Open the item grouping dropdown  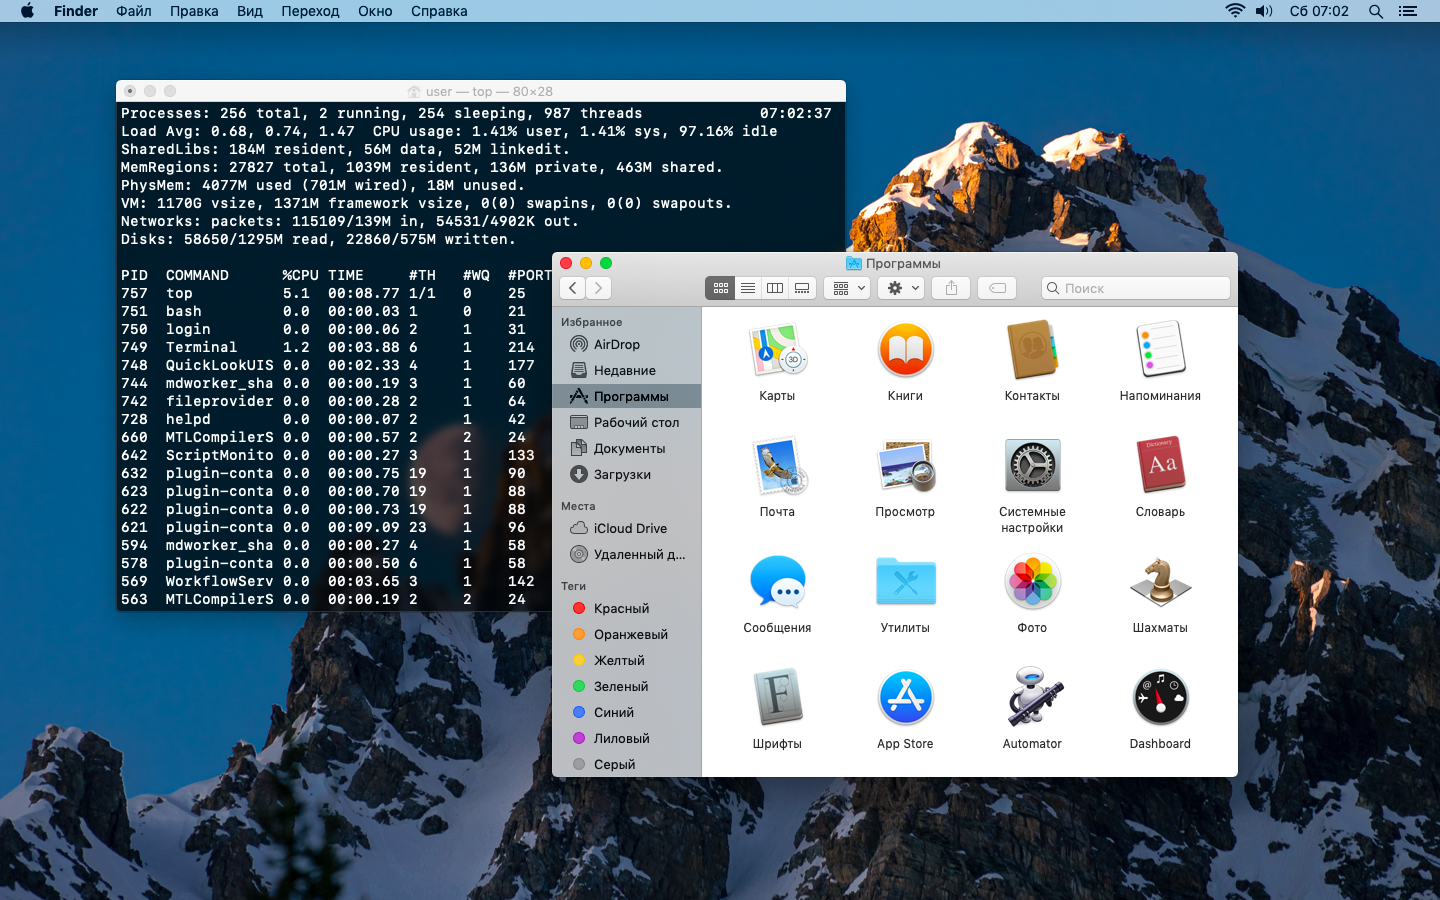coord(849,288)
